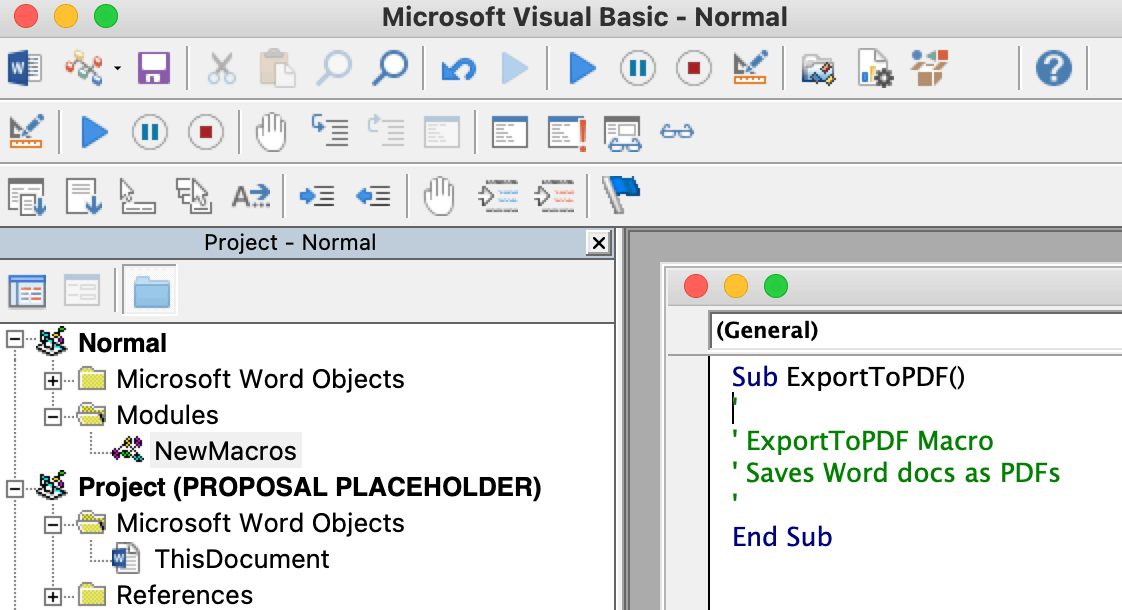Select ThisDocument in the project tree

point(241,559)
